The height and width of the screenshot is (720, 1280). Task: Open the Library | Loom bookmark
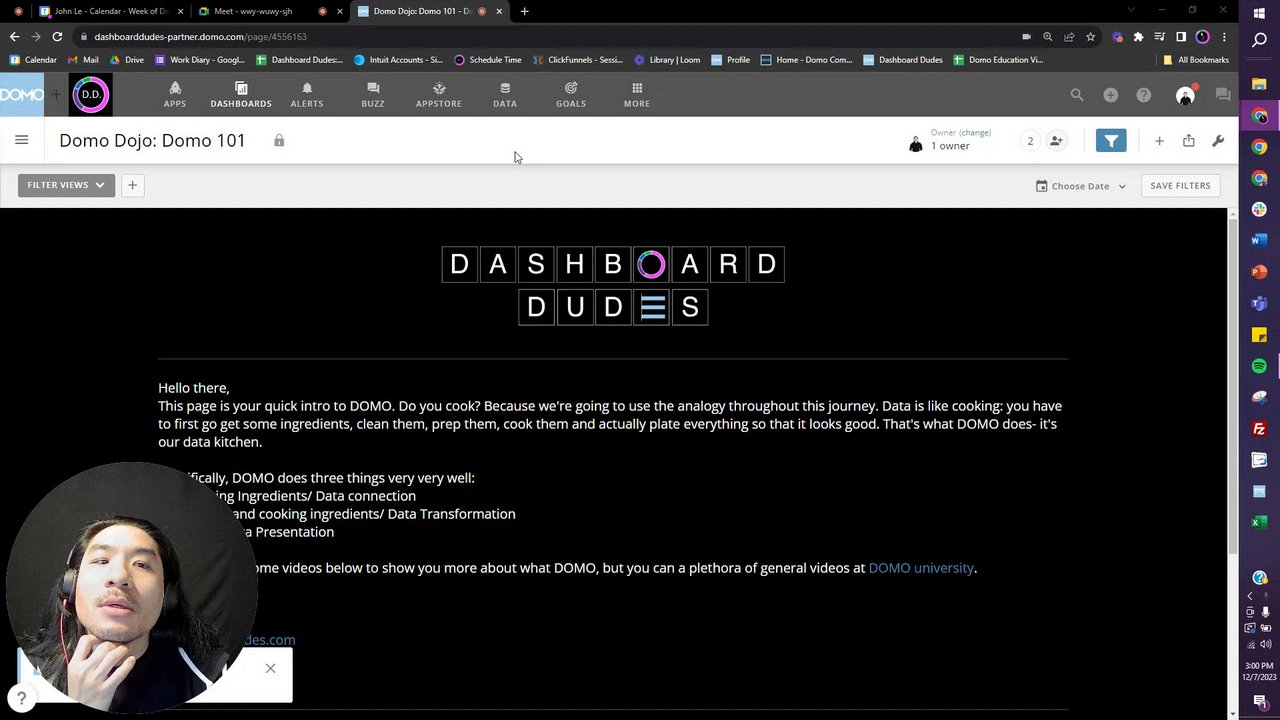pyautogui.click(x=667, y=60)
